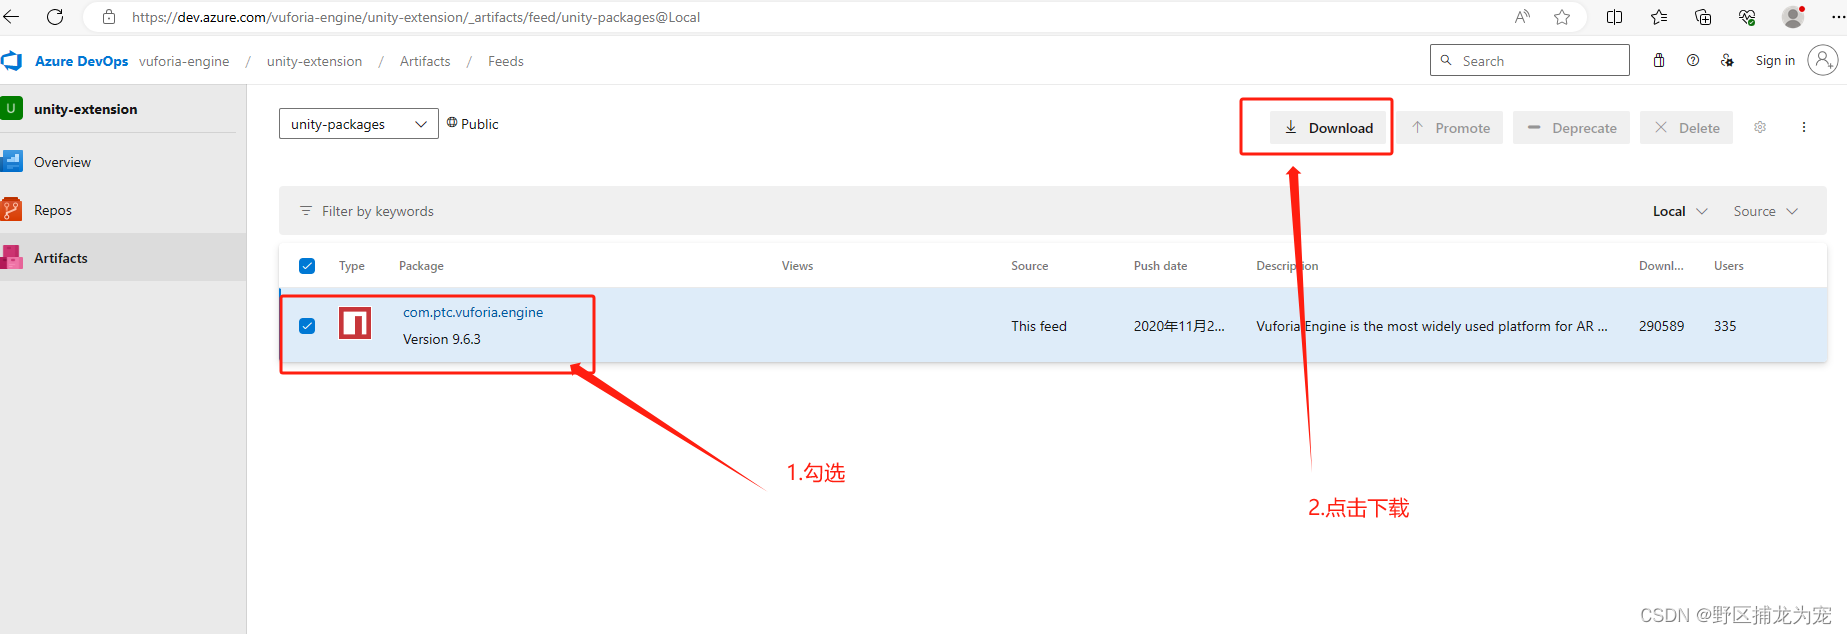Open read aloud icon in the address bar
The image size is (1847, 634).
[x=1522, y=17]
